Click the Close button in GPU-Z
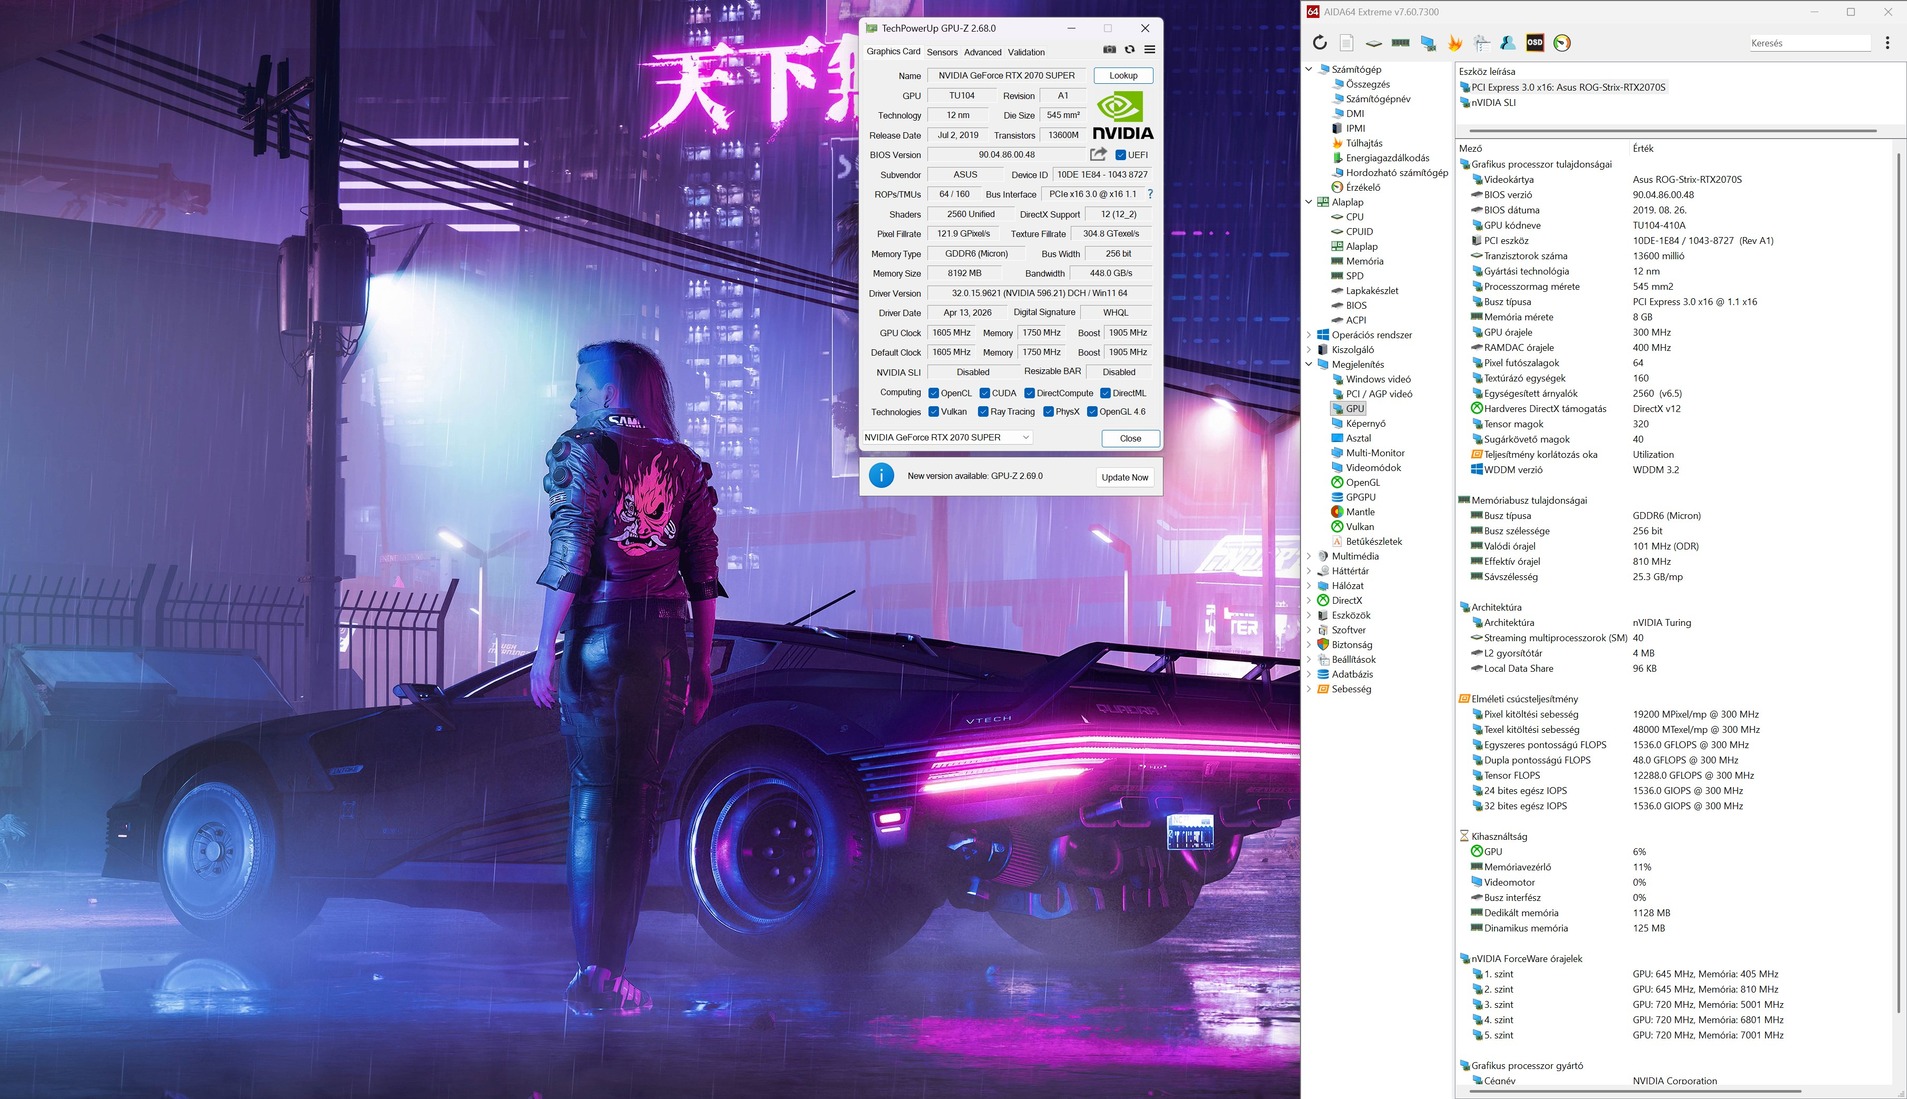This screenshot has height=1099, width=1907. click(1130, 438)
